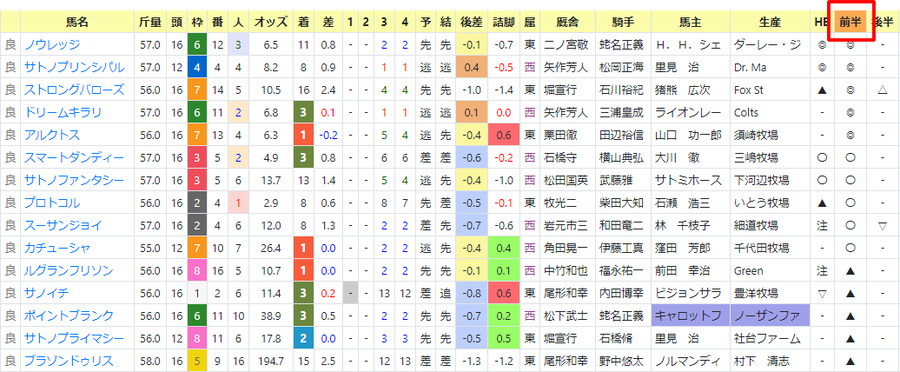Sort by the オッズ column header

pyautogui.click(x=270, y=22)
